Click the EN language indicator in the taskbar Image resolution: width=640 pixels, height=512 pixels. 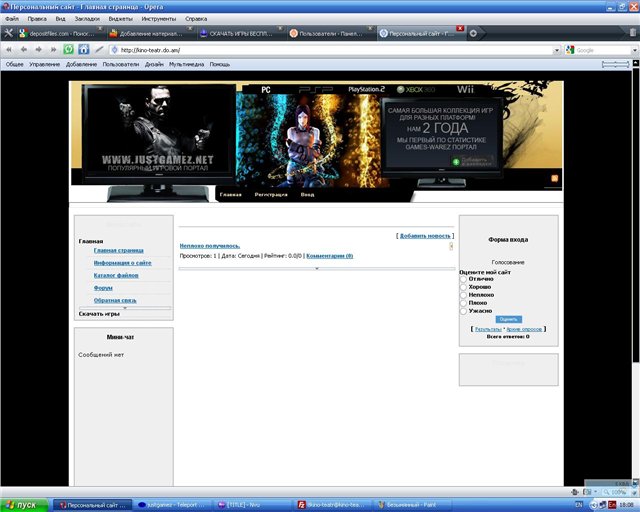tap(579, 505)
